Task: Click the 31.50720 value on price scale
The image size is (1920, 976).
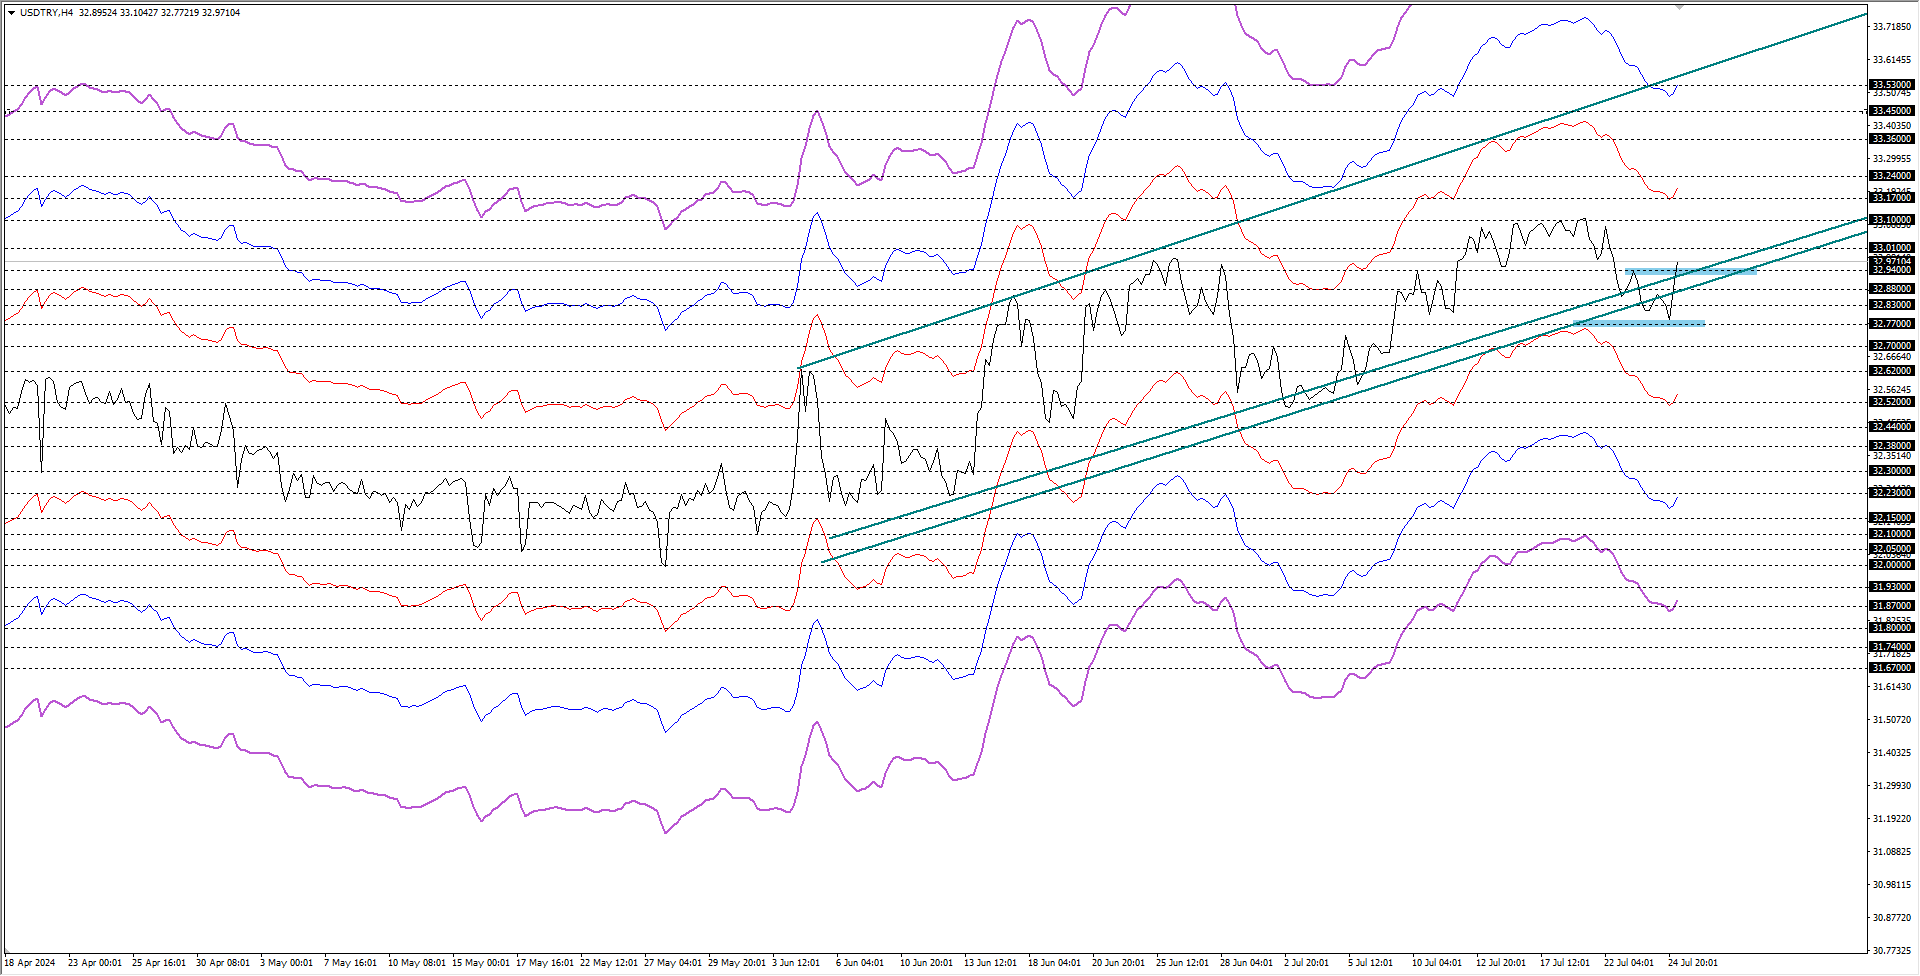Action: tap(1892, 720)
